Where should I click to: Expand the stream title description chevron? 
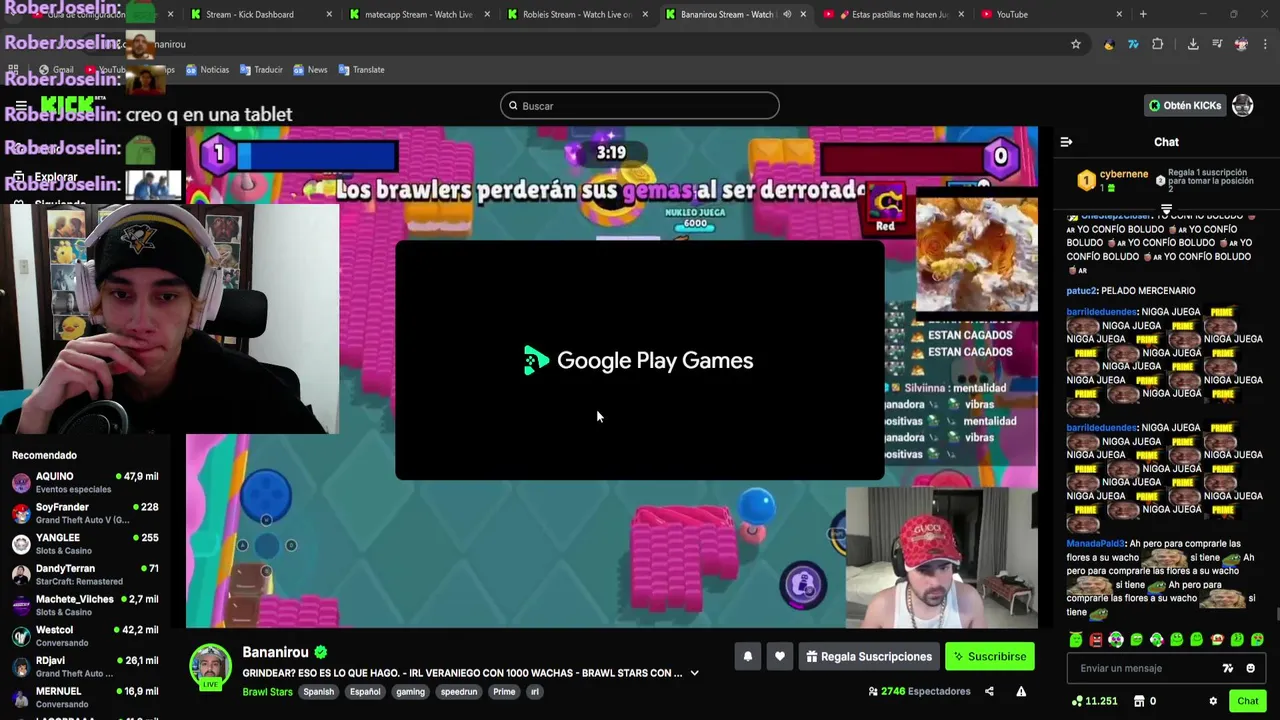[x=694, y=673]
